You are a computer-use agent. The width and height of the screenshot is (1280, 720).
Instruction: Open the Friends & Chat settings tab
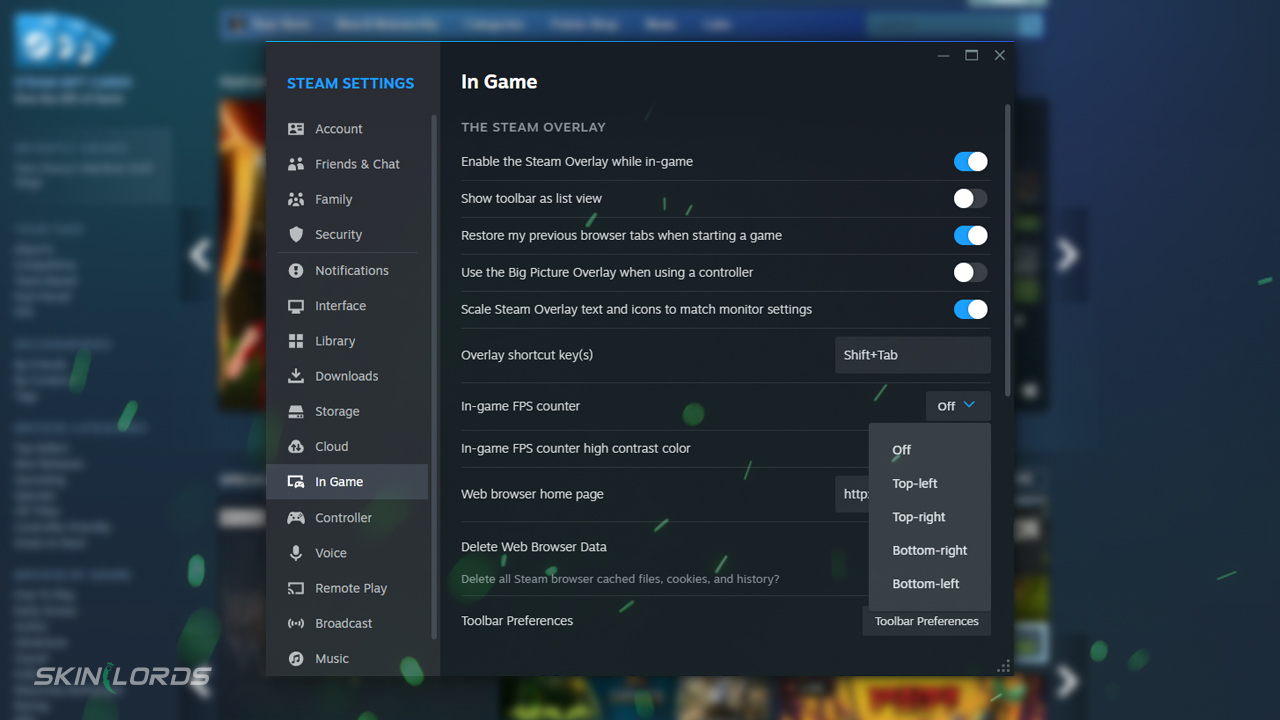(x=347, y=164)
